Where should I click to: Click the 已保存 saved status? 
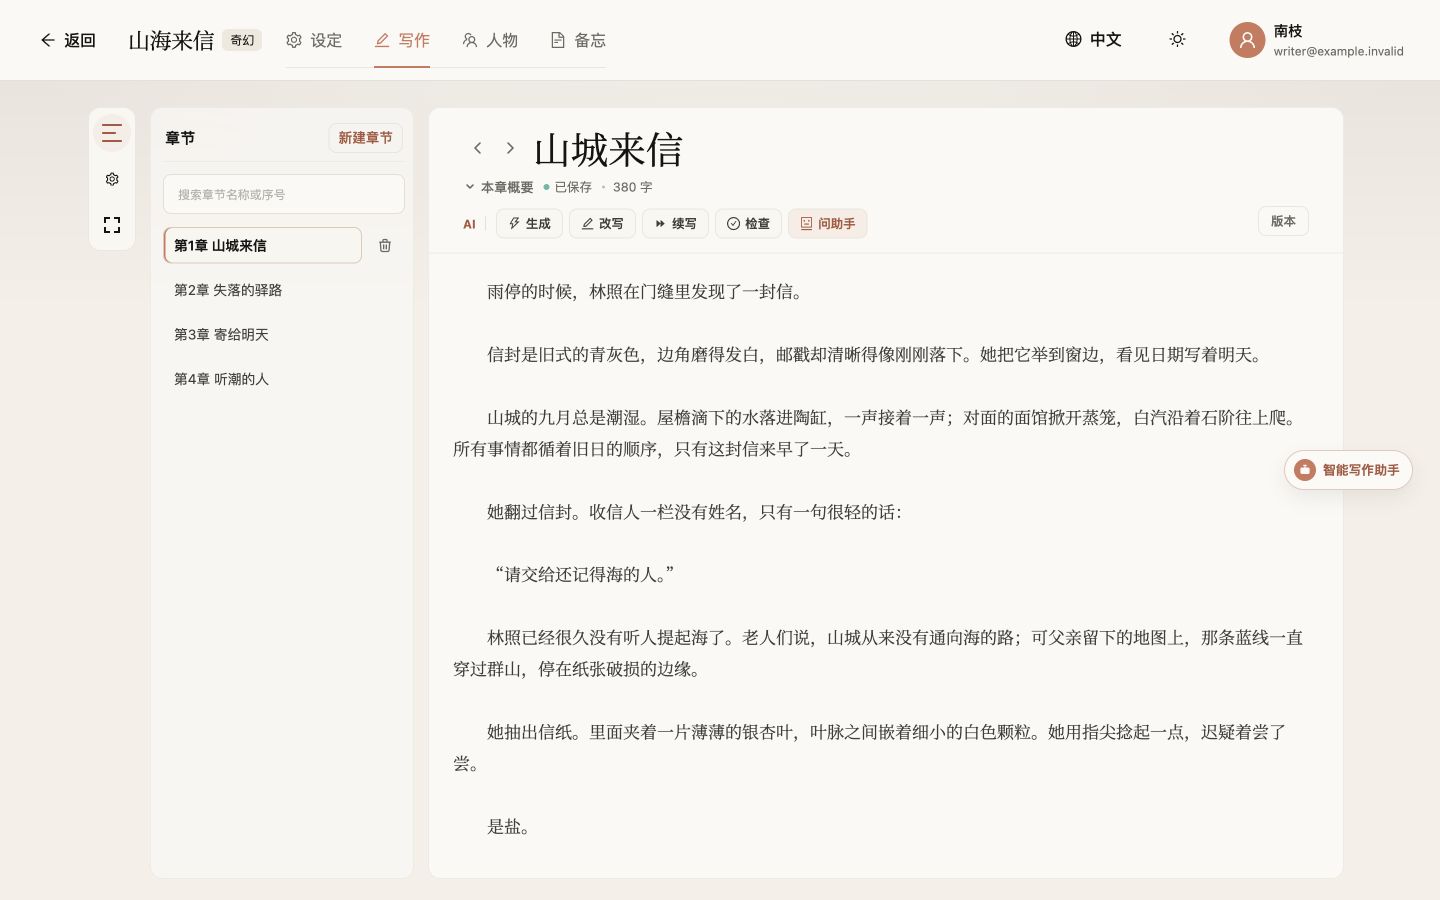(568, 187)
